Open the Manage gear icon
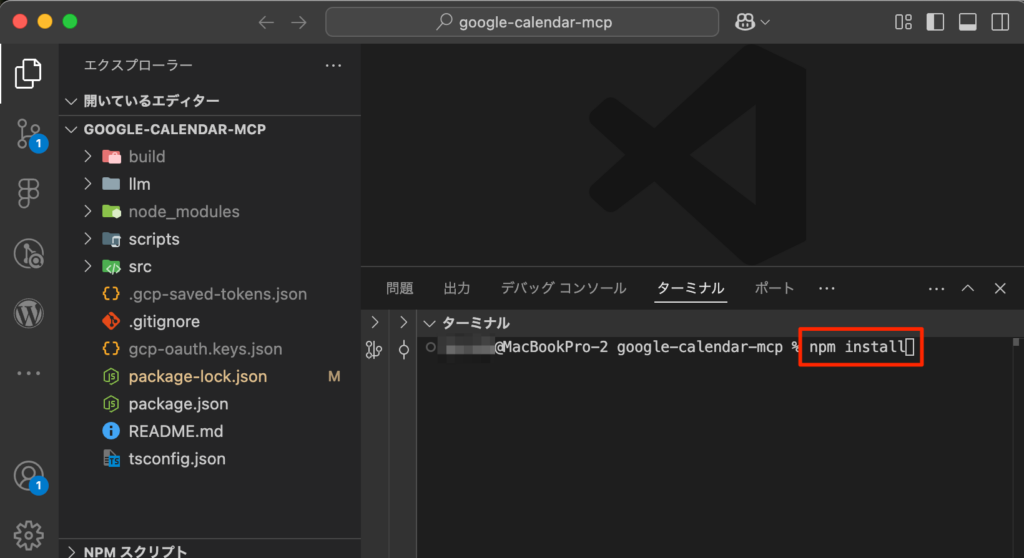 coord(29,532)
